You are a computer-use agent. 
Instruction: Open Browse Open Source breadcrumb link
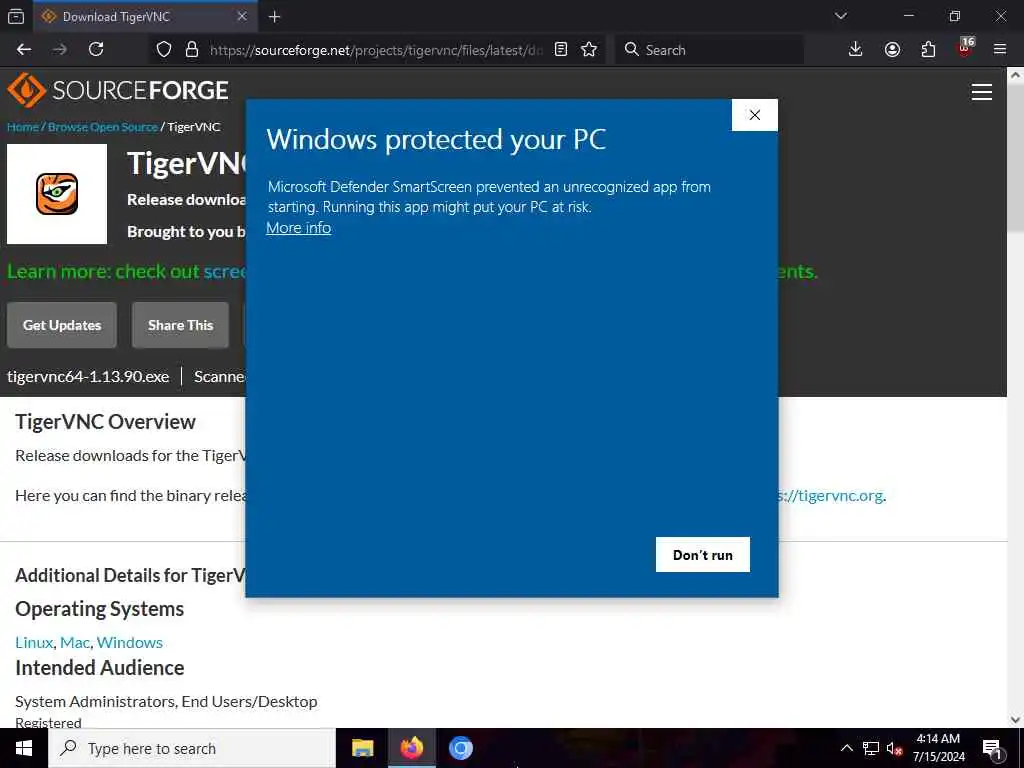pos(103,127)
